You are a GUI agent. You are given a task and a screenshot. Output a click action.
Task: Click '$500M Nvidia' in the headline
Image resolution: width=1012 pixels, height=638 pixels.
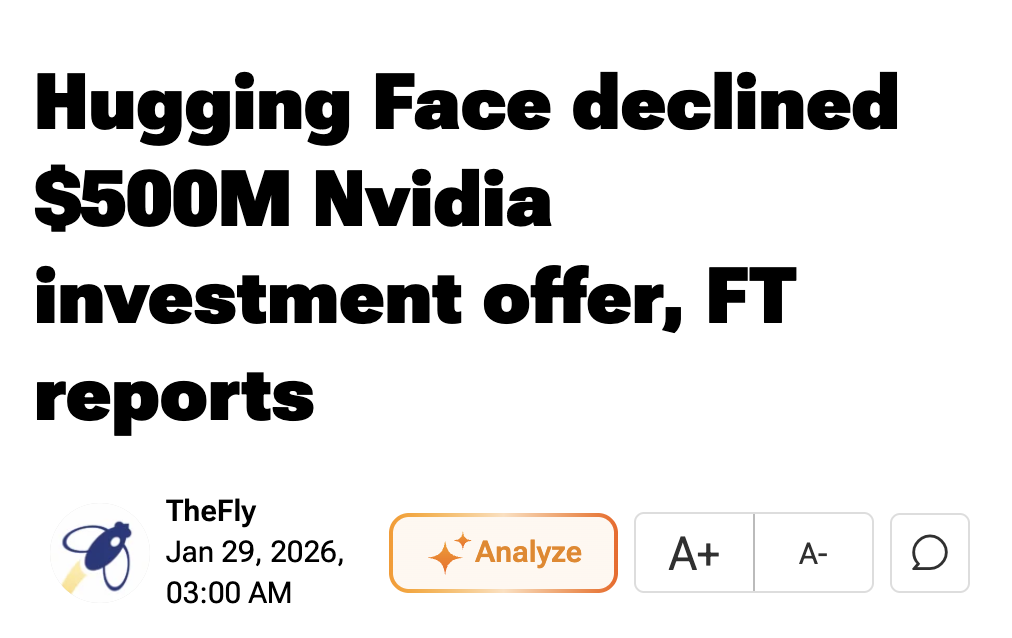click(293, 200)
